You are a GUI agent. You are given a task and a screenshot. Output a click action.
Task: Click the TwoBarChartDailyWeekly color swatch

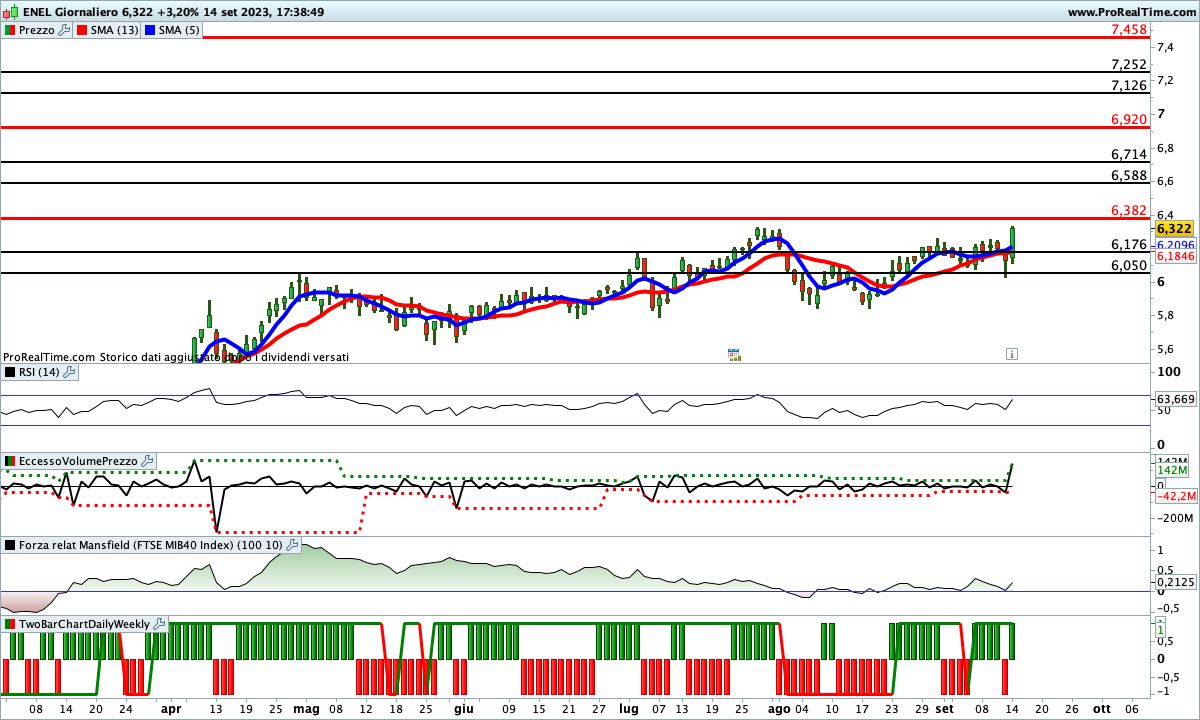[10, 624]
